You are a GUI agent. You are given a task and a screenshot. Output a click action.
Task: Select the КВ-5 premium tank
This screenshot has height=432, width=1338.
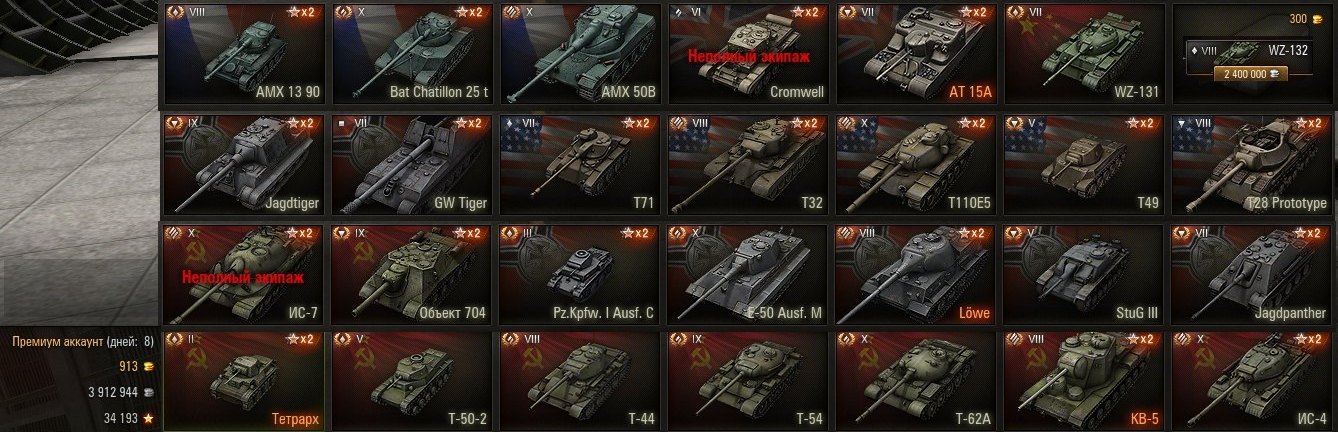tap(1083, 380)
